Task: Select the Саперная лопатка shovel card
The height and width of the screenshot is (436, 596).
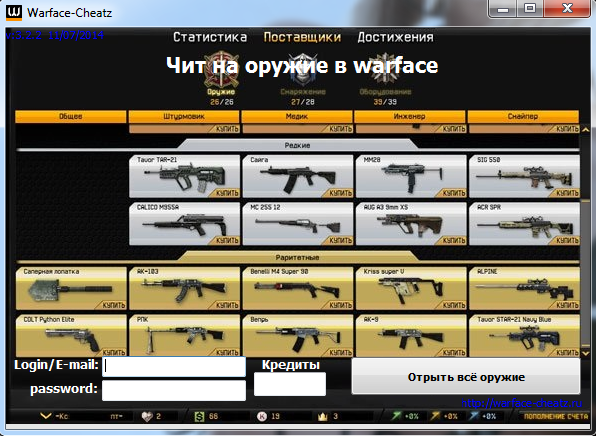Action: (x=71, y=288)
